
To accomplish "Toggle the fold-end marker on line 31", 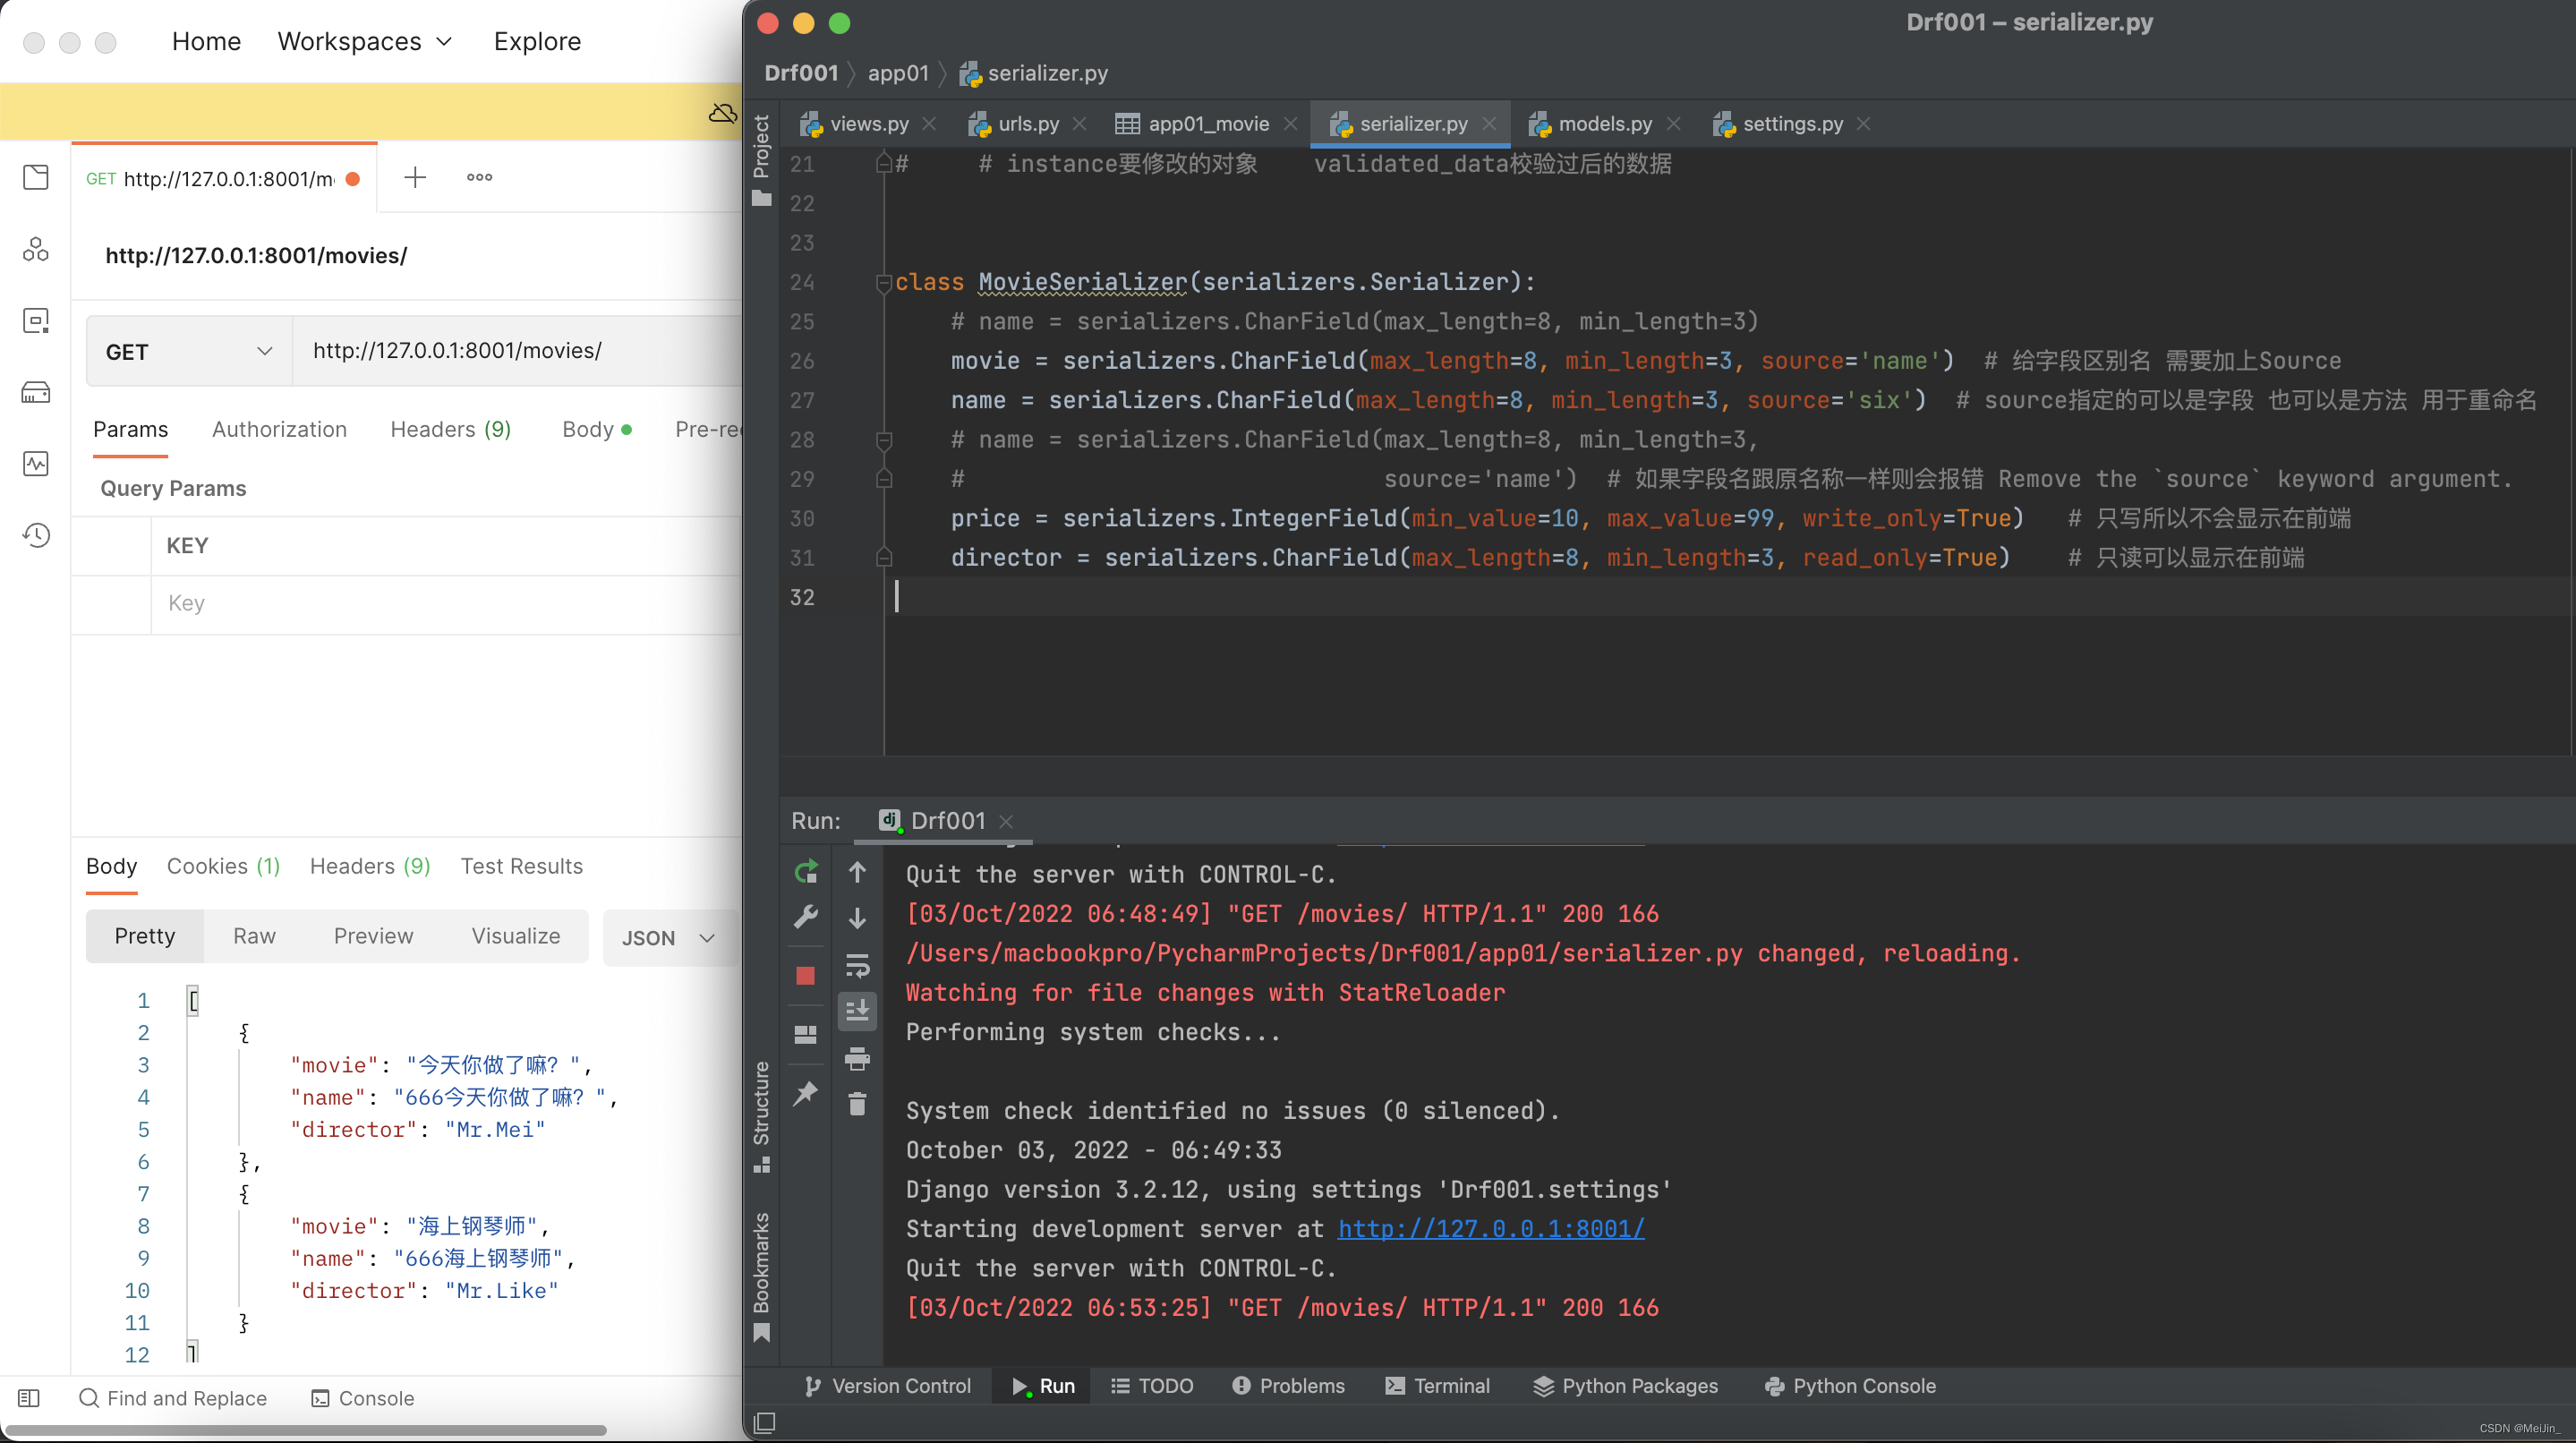I will click(884, 557).
